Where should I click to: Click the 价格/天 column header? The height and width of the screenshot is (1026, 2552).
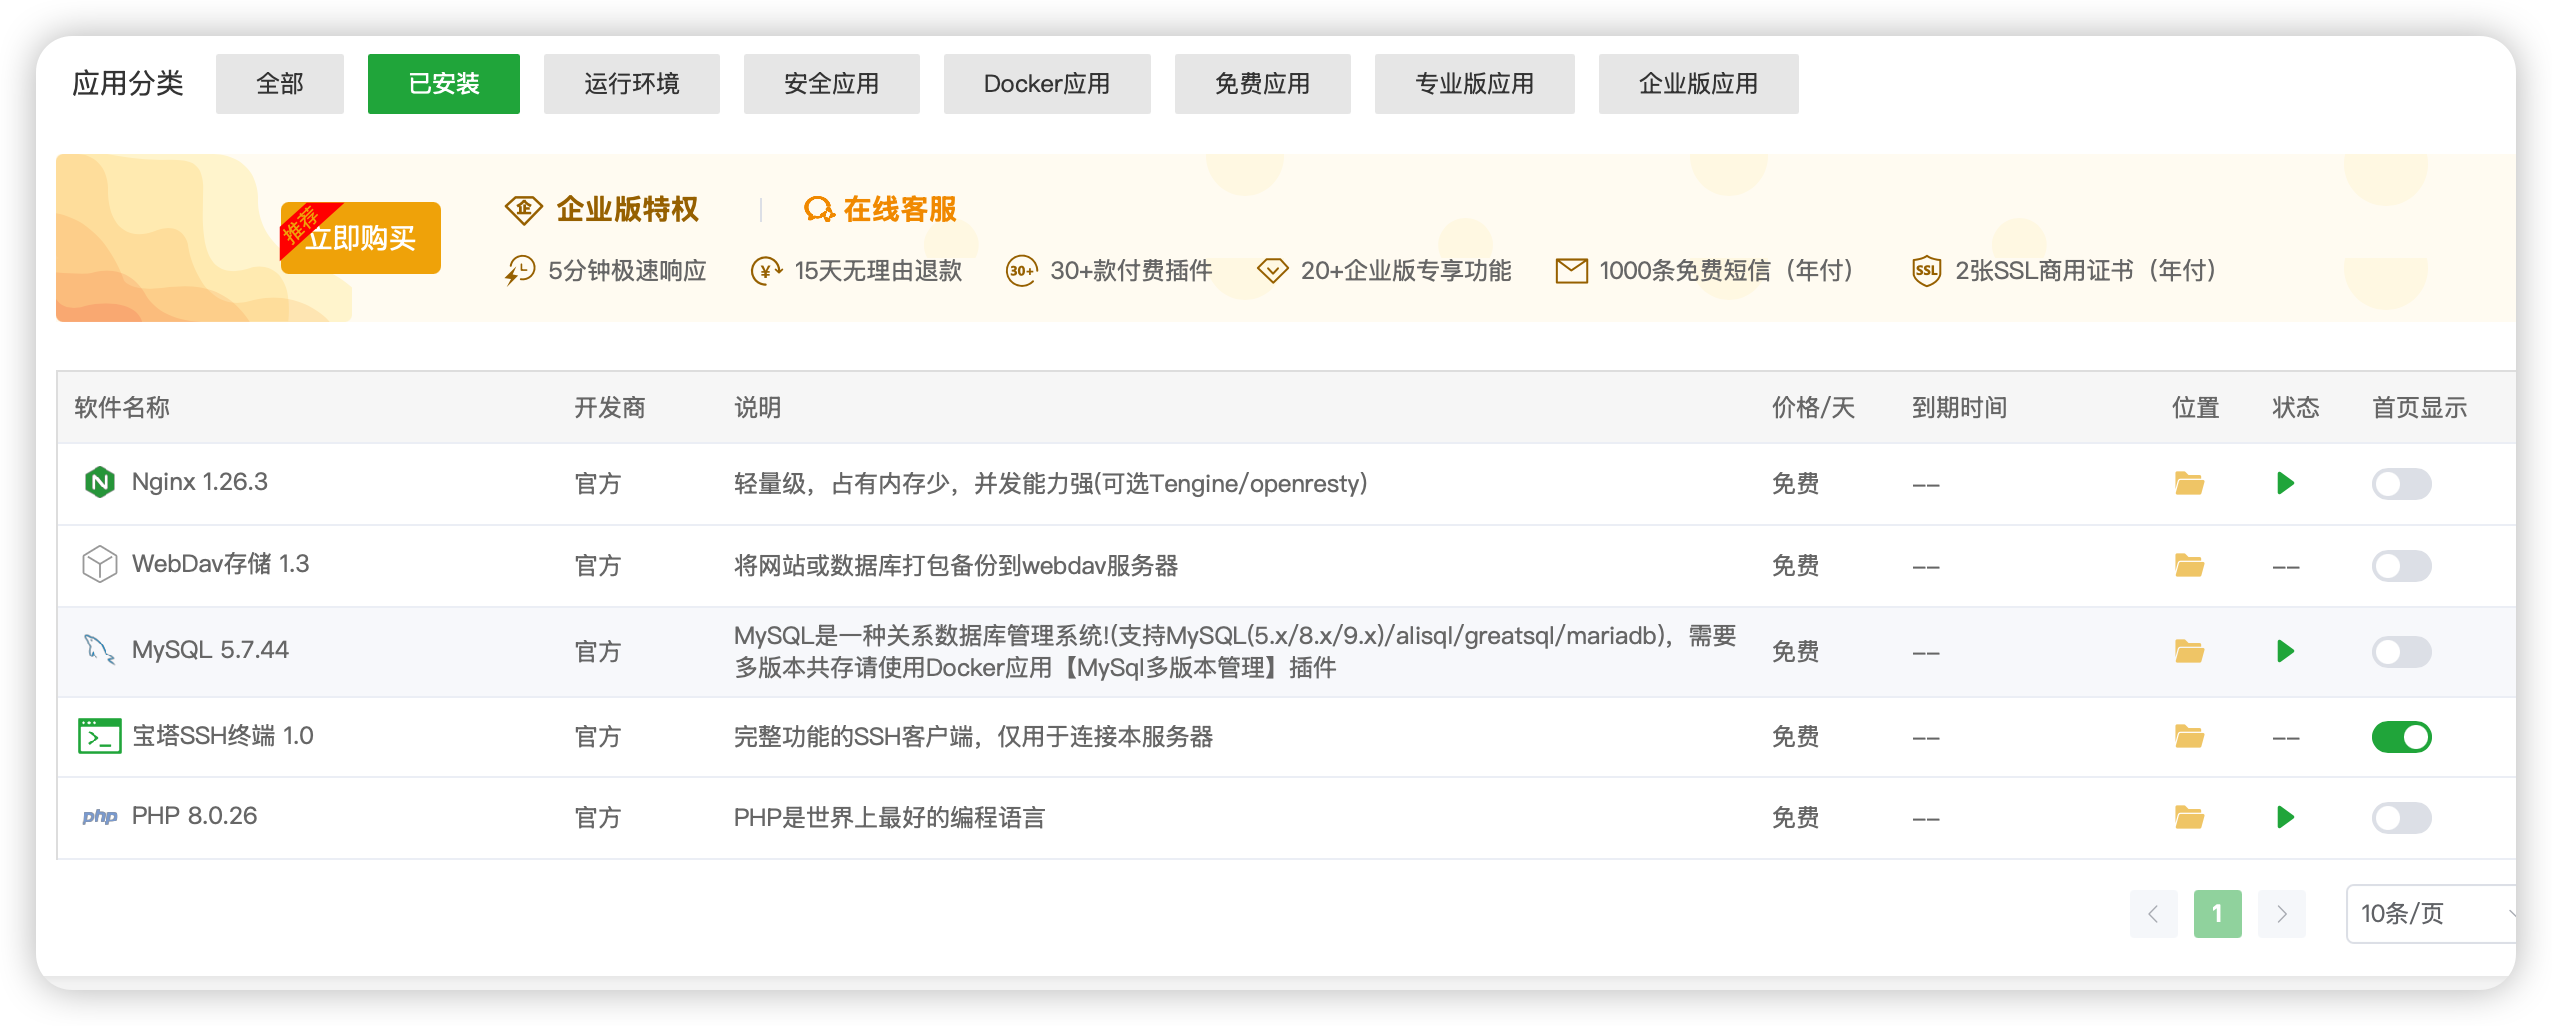coord(1813,408)
